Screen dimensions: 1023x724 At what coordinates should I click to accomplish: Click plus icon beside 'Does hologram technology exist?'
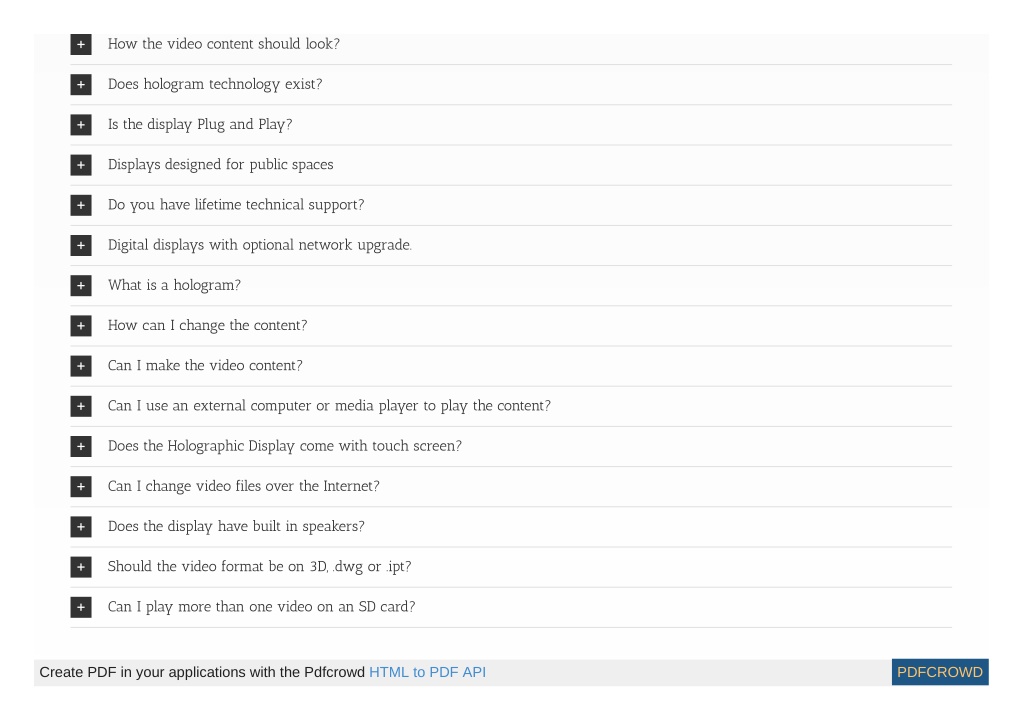coord(81,85)
